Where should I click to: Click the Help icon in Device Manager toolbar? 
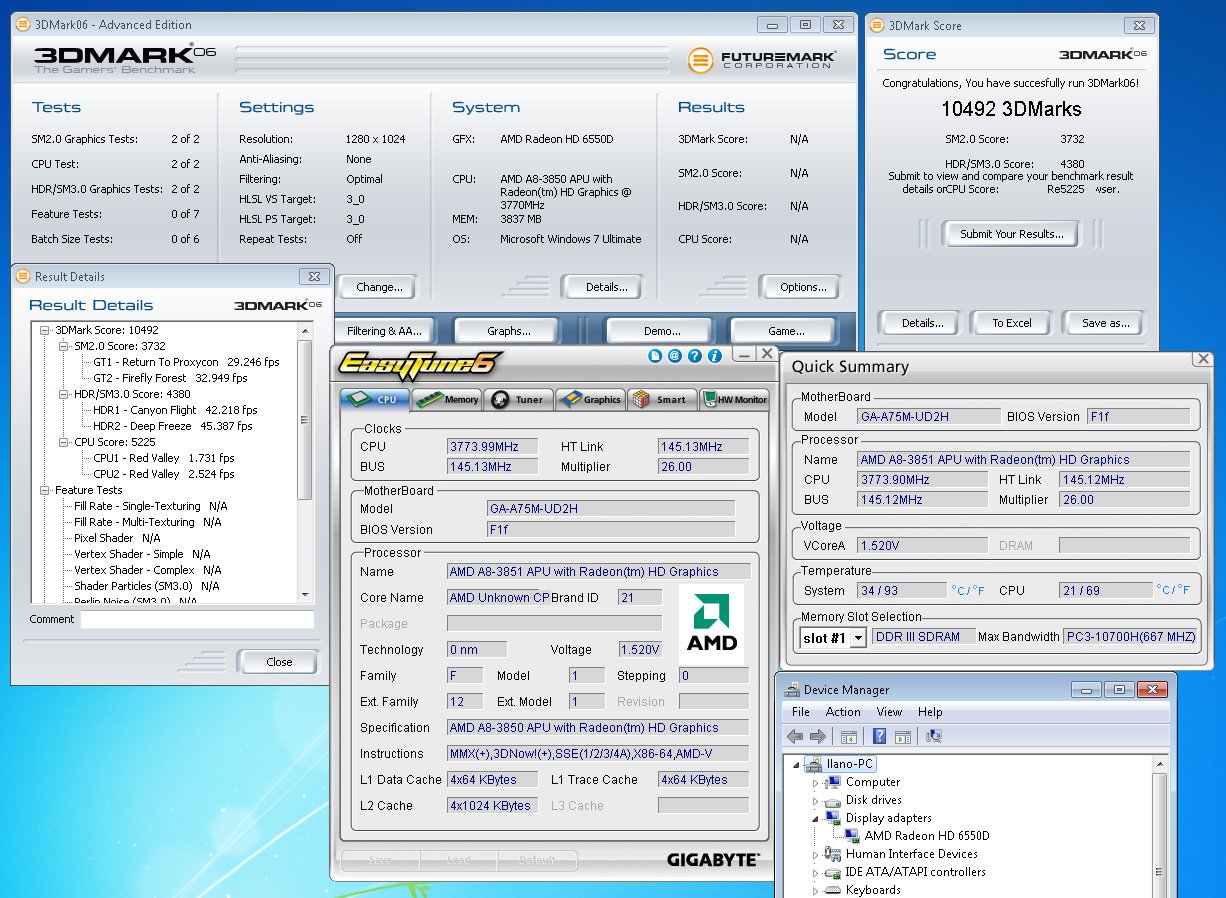click(x=879, y=736)
